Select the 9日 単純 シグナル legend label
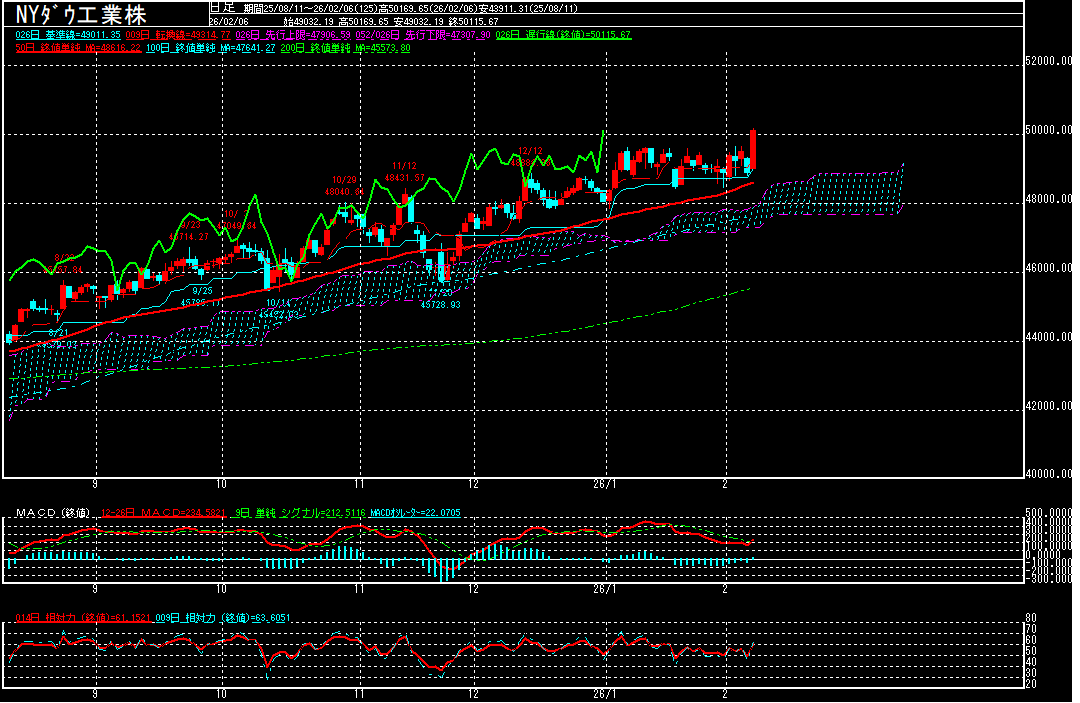This screenshot has height=703, width=1080. pyautogui.click(x=285, y=513)
